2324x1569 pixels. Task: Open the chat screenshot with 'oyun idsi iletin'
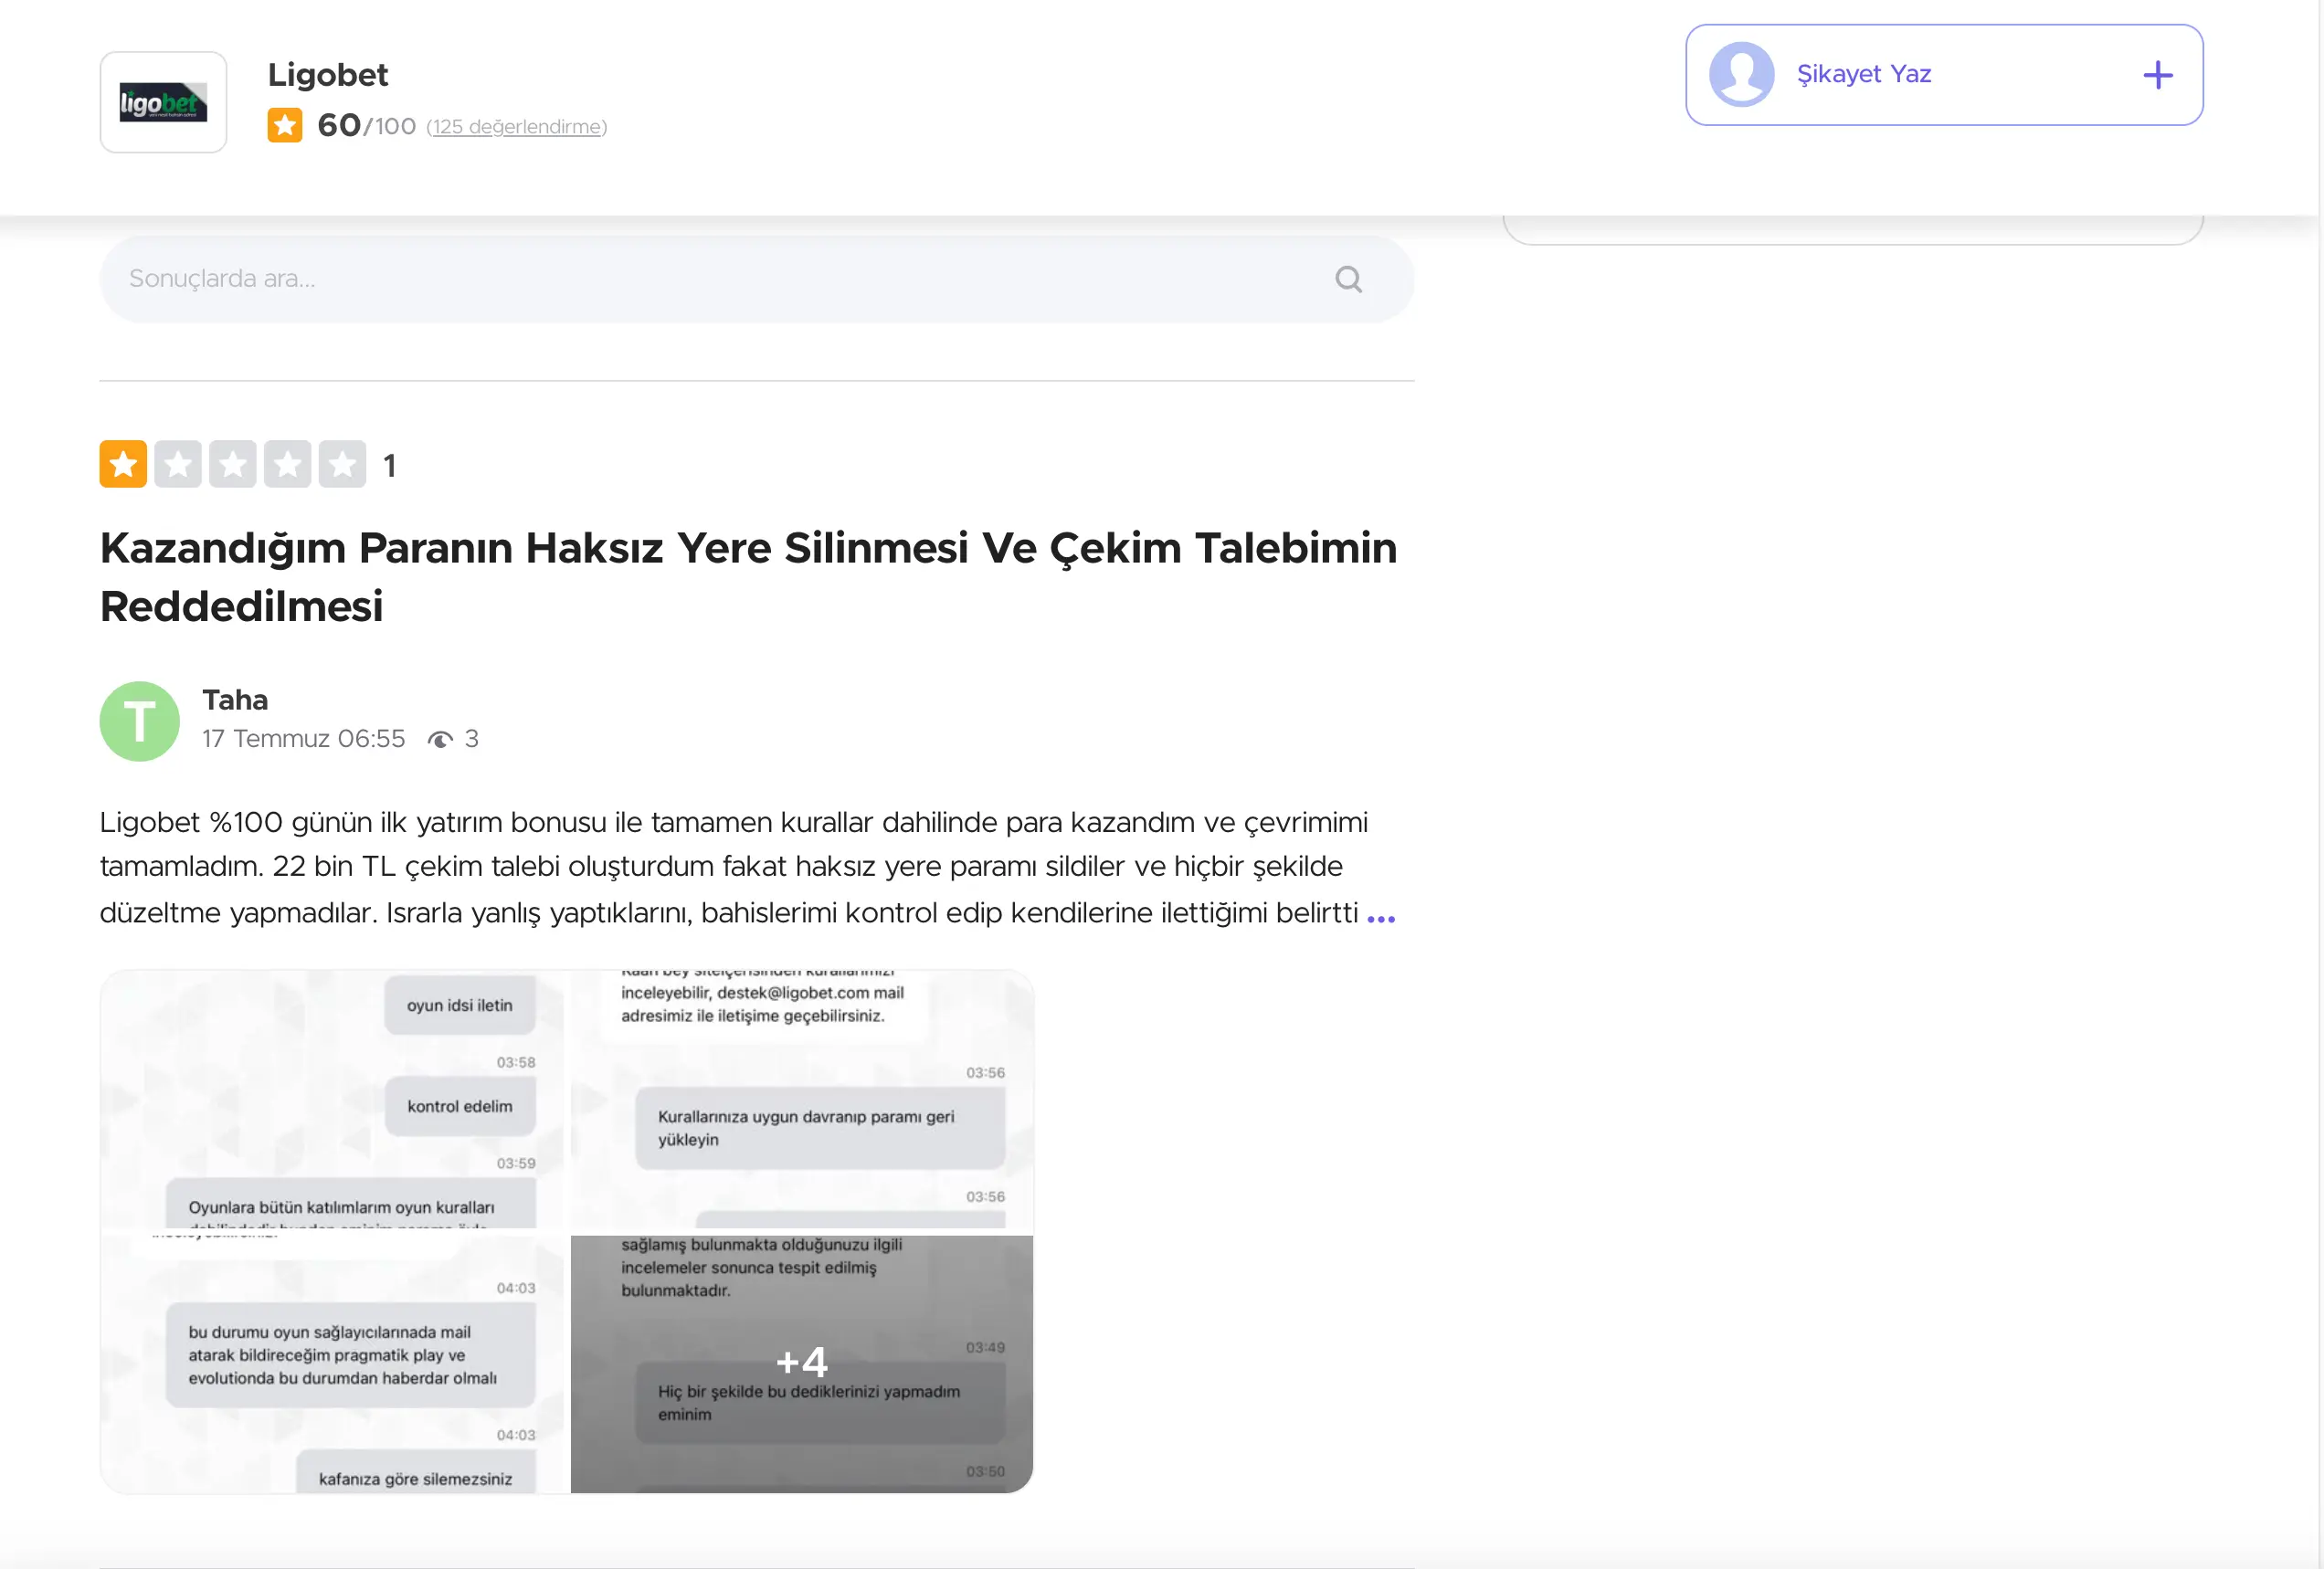coord(333,1100)
